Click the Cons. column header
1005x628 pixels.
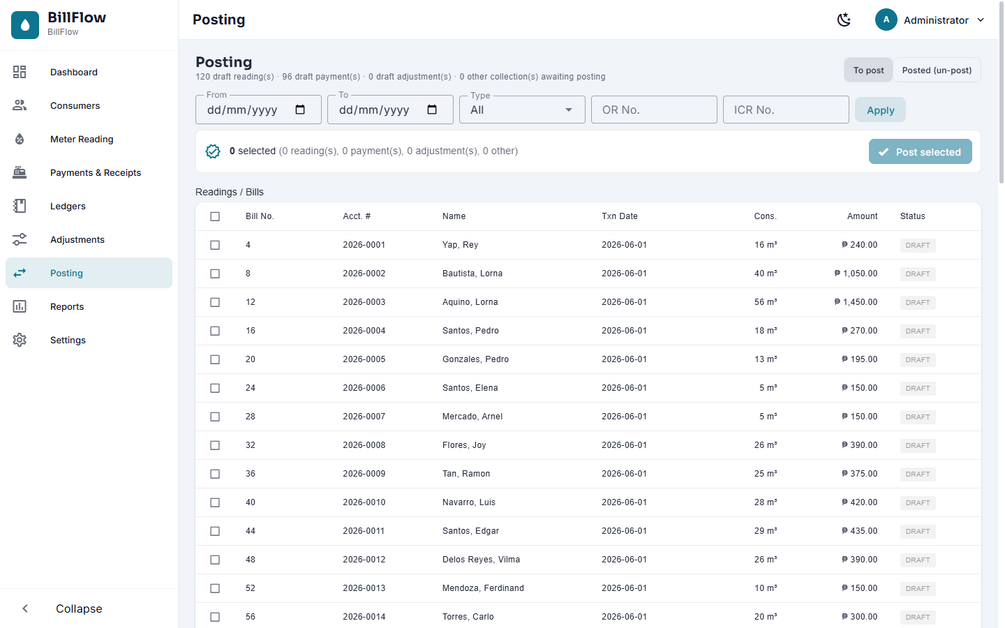765,217
